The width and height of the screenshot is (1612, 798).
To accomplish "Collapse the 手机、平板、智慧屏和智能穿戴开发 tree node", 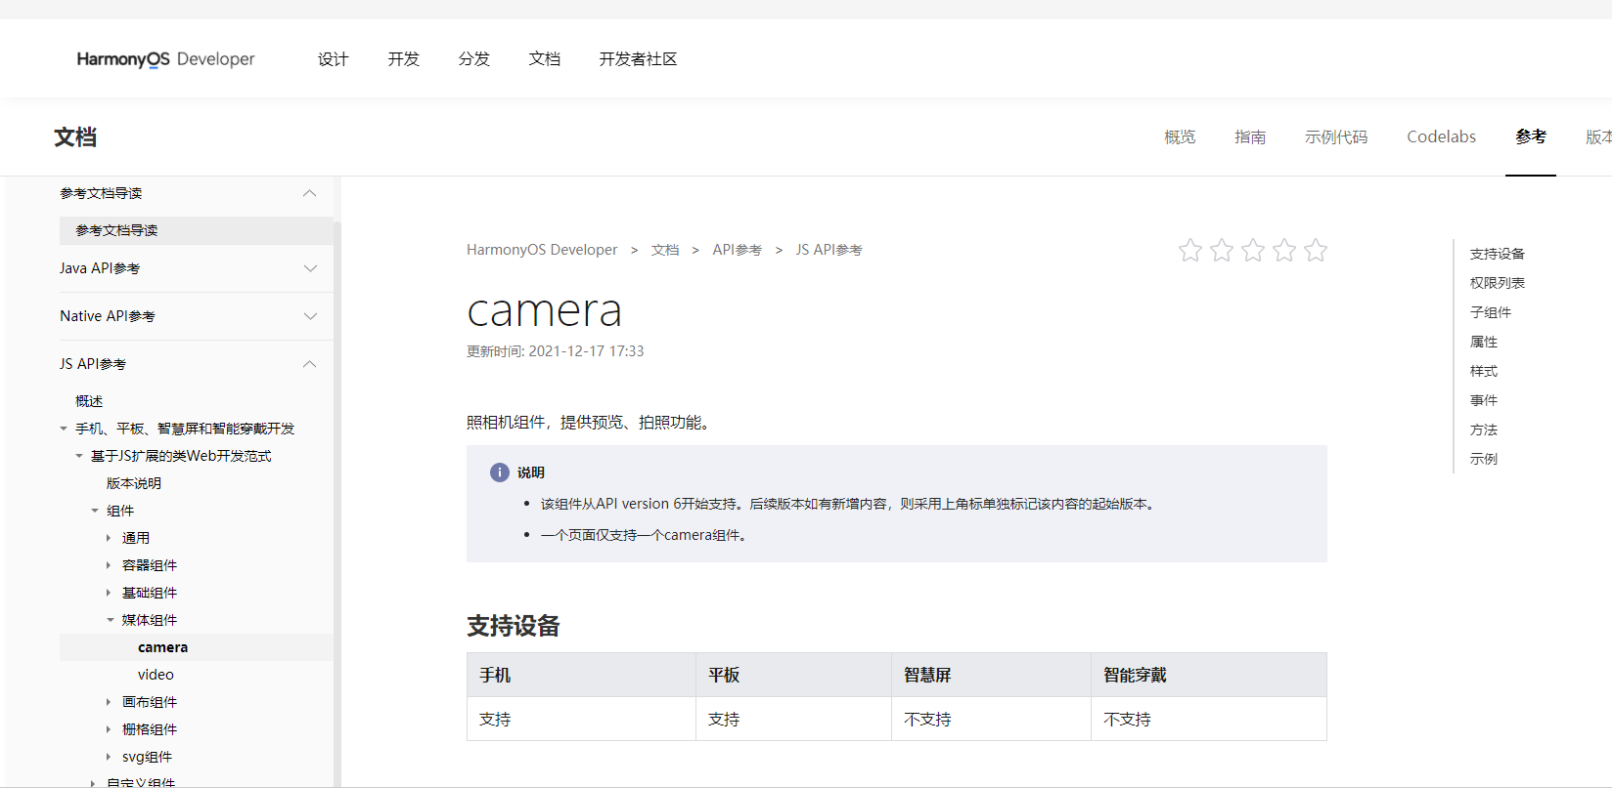I will (64, 429).
